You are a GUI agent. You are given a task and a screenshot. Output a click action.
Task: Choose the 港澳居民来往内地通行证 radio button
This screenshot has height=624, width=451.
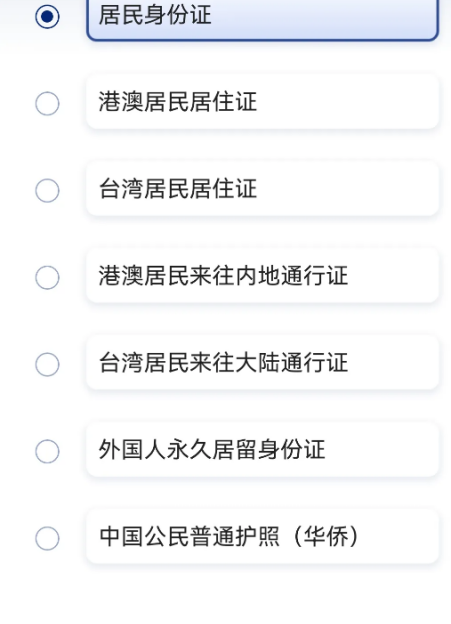point(47,277)
